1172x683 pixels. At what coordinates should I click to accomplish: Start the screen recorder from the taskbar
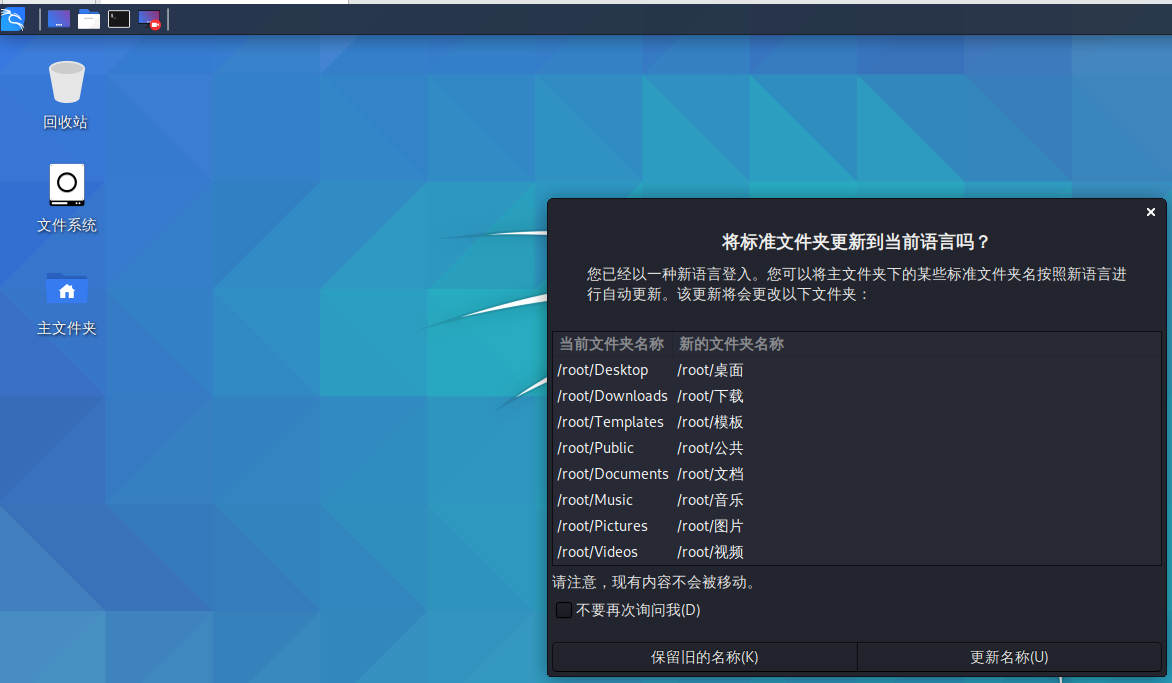point(148,19)
